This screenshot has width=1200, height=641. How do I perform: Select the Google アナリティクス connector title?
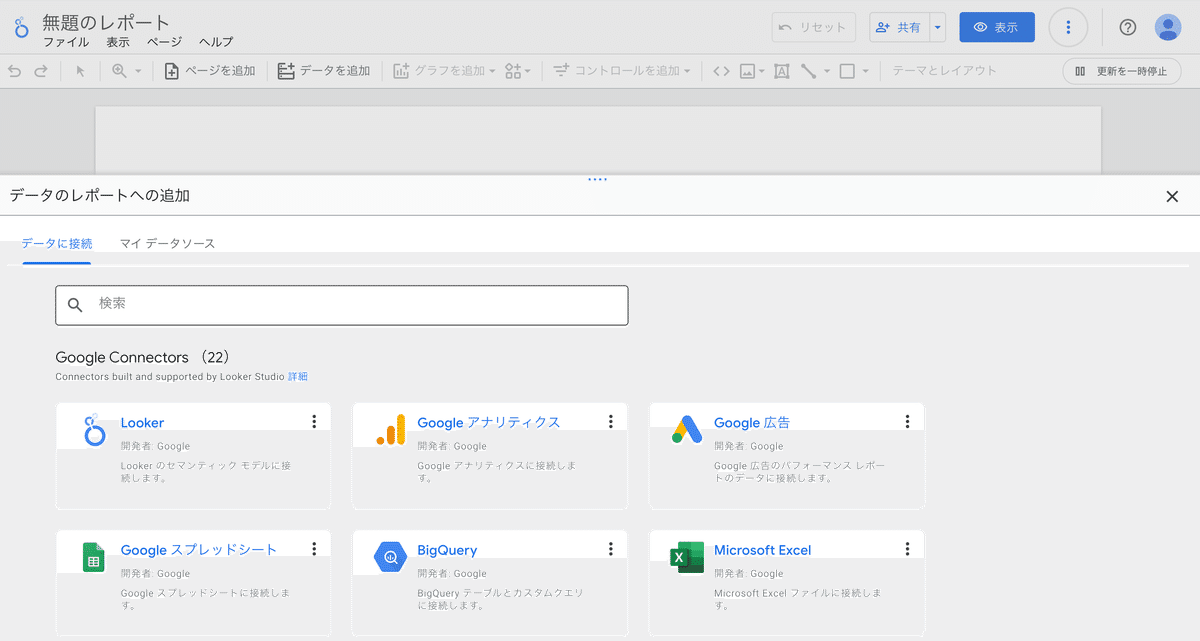pos(489,422)
